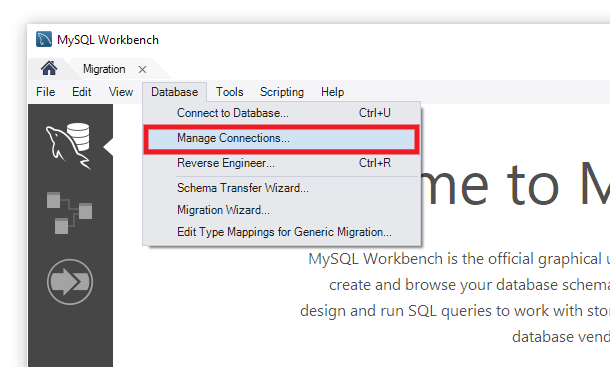Viewport: 610px width, 367px height.
Task: Open the Models sidebar icon
Action: [69, 213]
